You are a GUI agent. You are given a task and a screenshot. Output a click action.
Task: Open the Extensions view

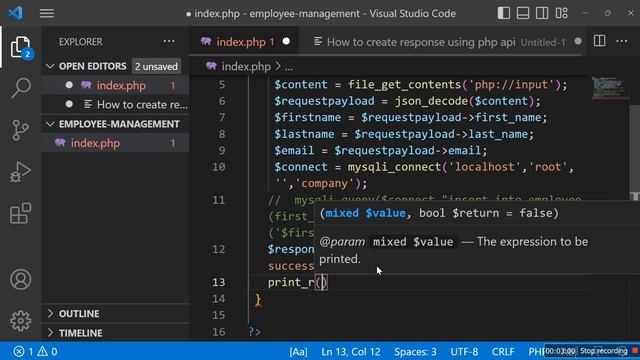20,213
